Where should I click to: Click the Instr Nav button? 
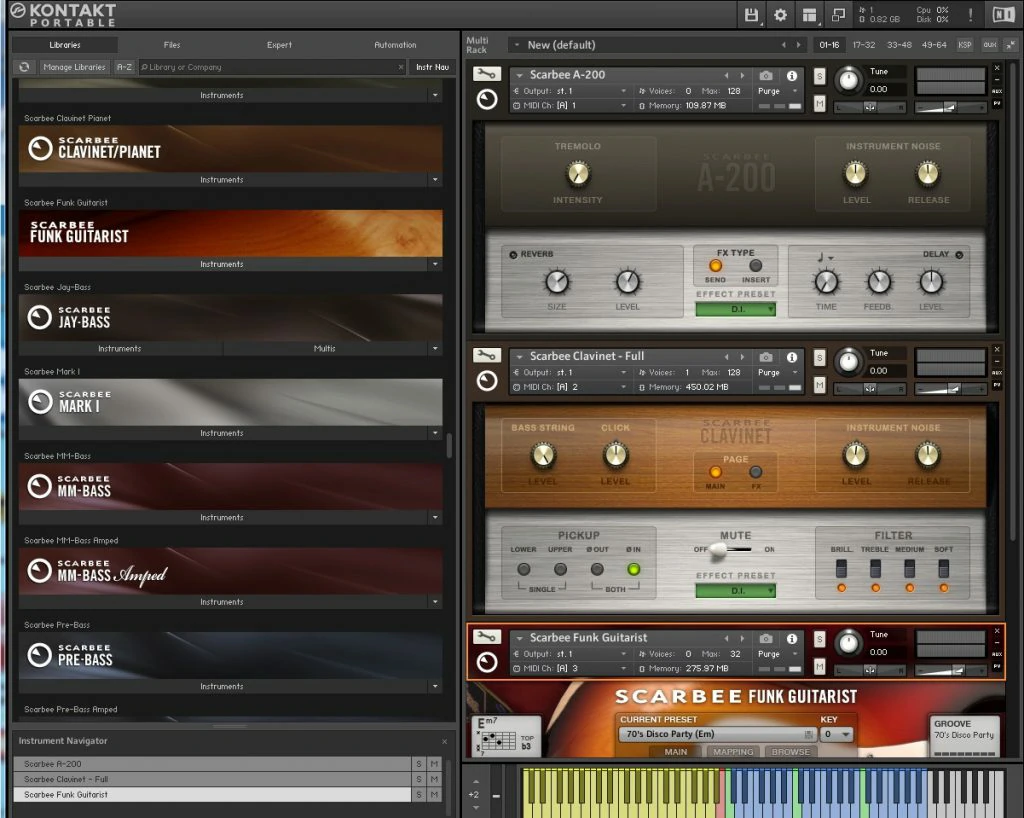432,67
